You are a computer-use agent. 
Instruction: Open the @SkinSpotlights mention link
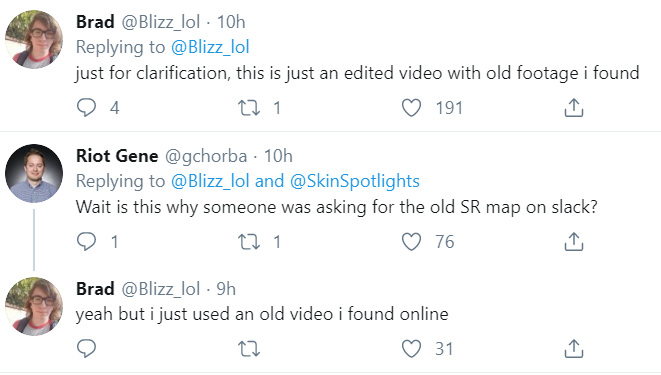(355, 181)
